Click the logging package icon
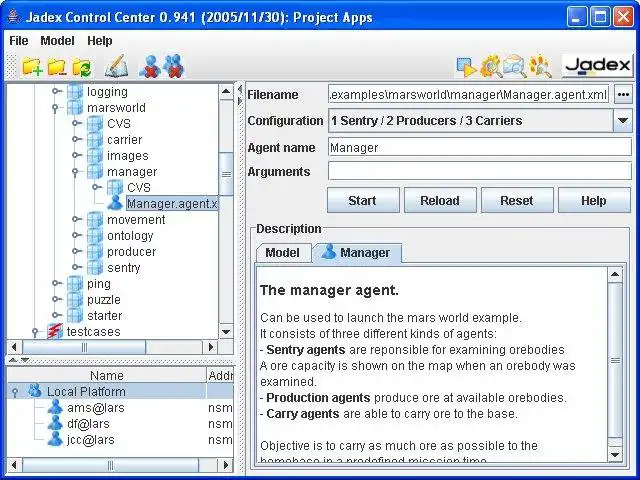The height and width of the screenshot is (480, 640). coord(75,91)
